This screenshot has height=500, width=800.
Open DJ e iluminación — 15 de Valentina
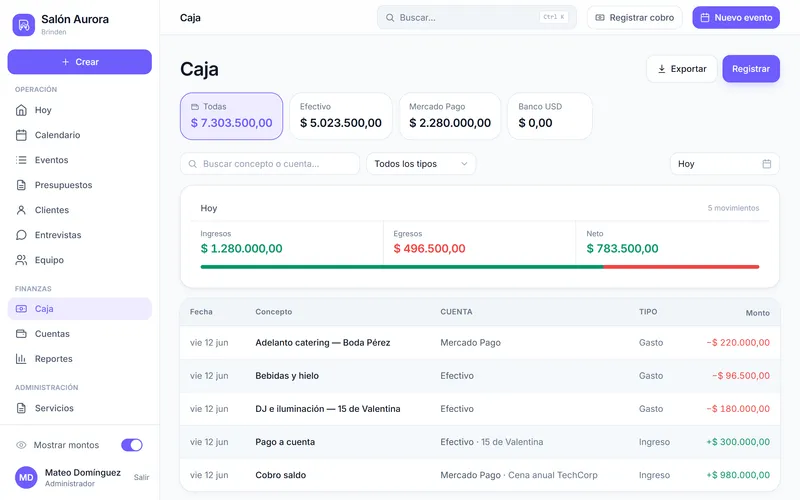[480, 409]
